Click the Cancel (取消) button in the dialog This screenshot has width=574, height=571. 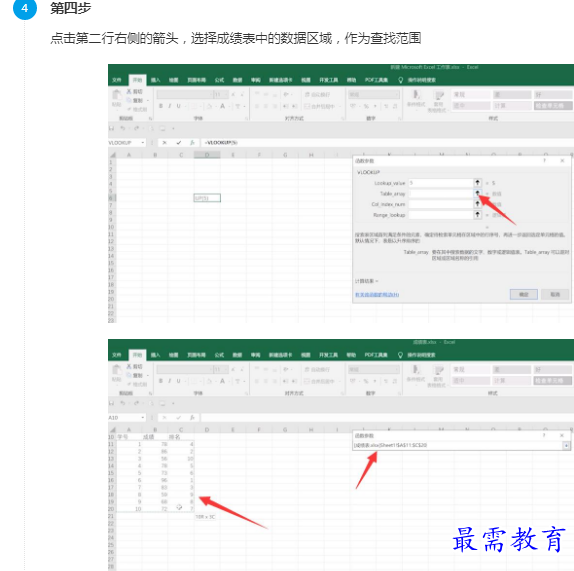click(555, 294)
